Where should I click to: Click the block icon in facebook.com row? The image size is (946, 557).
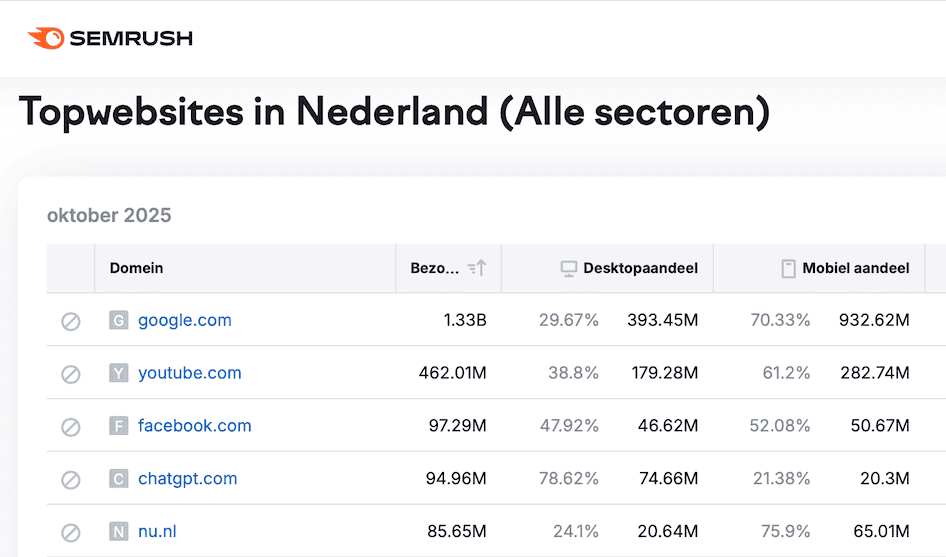pos(71,427)
